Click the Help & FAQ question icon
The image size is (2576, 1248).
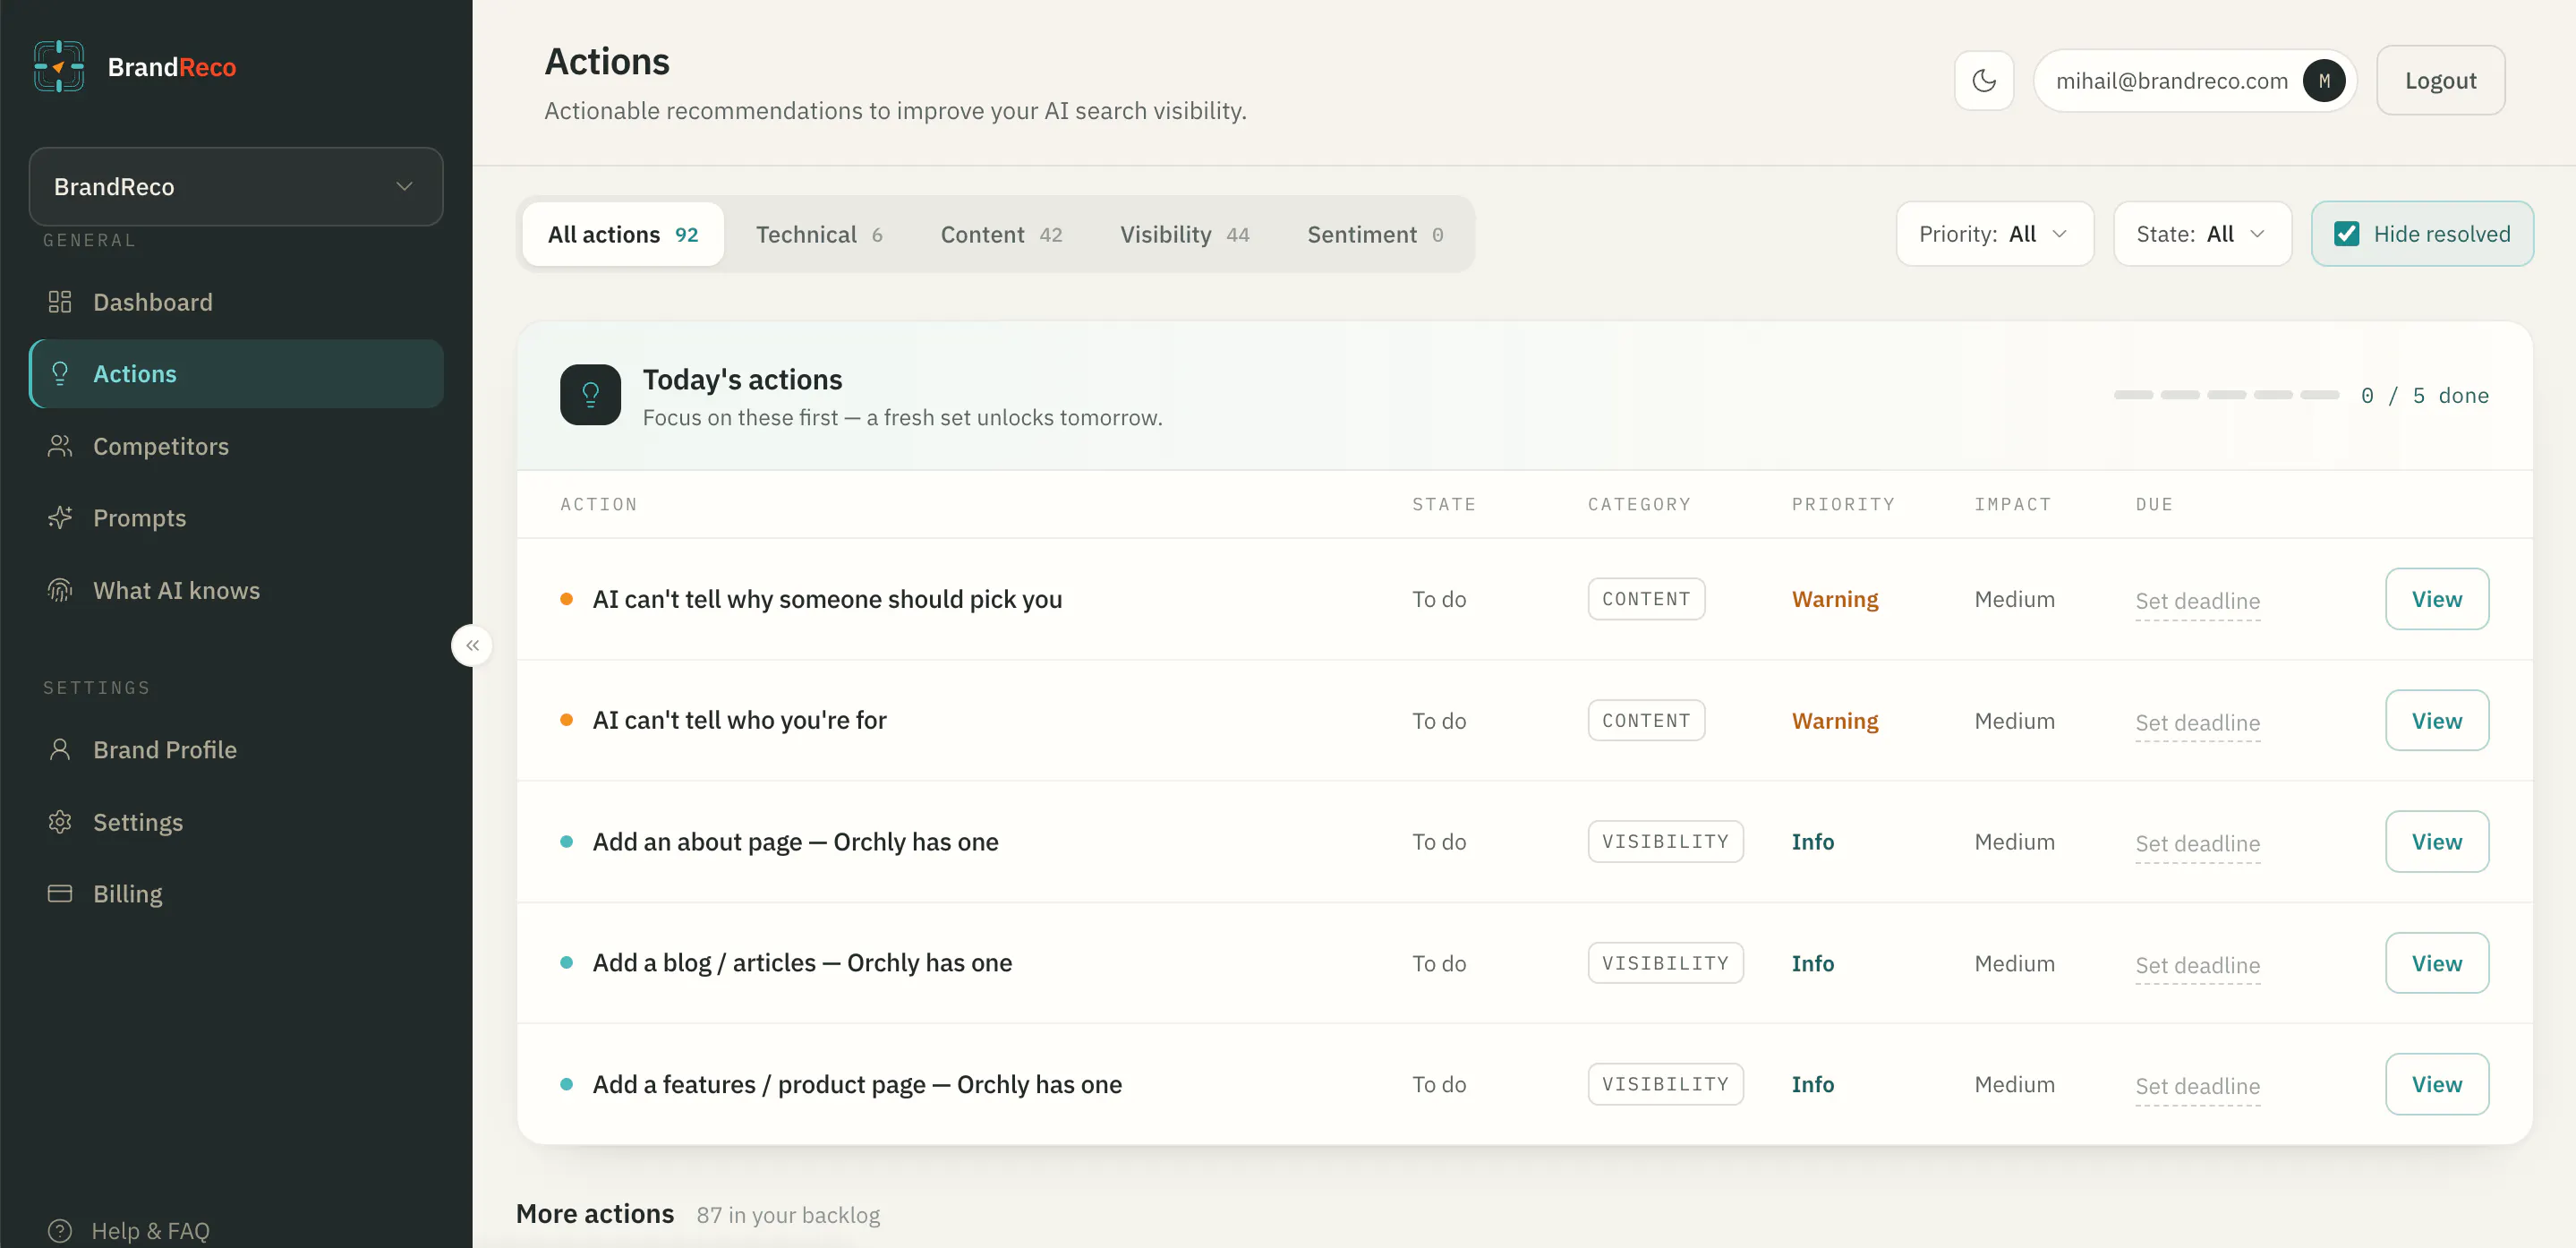click(x=60, y=1231)
